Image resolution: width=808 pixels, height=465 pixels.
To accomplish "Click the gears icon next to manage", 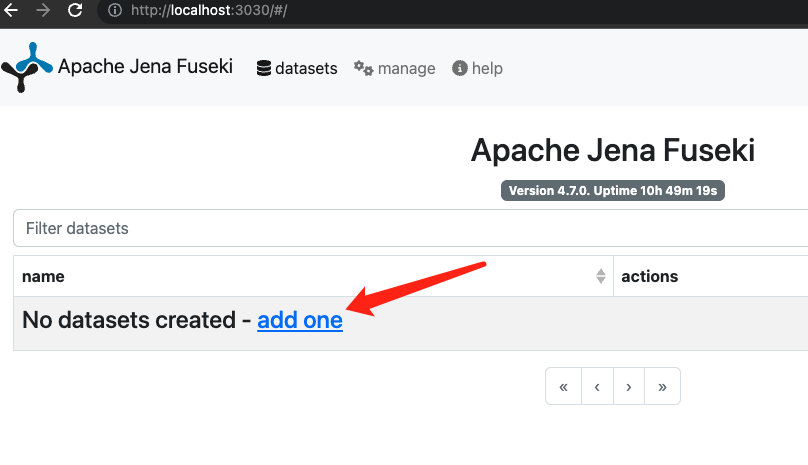I will (x=364, y=69).
